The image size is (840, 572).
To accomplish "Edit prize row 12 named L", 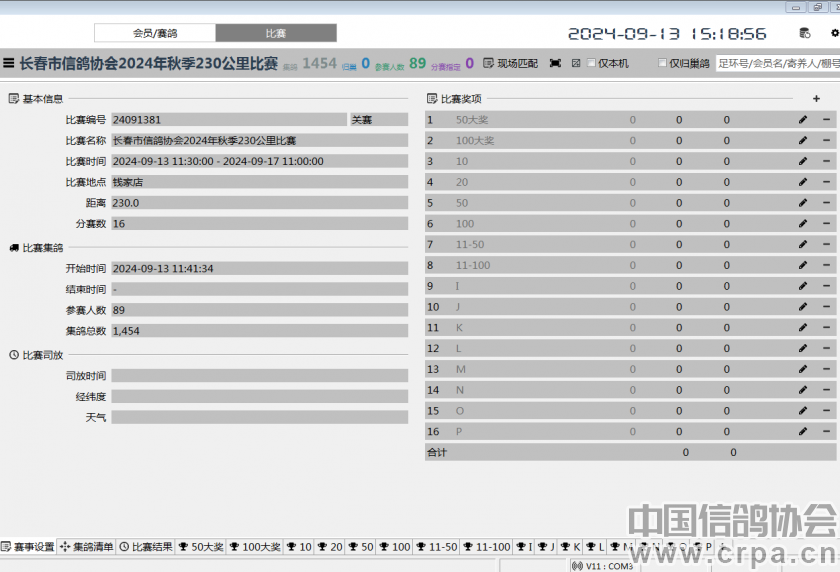I will tap(802, 348).
